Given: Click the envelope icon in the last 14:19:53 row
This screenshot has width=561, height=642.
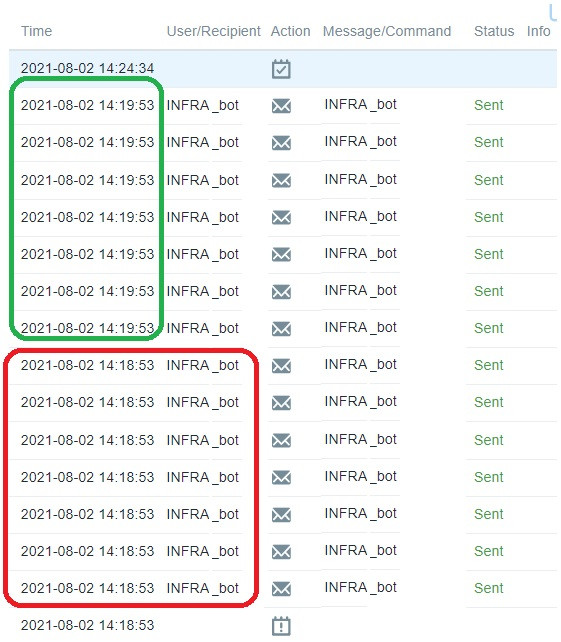Looking at the screenshot, I should (x=281, y=328).
